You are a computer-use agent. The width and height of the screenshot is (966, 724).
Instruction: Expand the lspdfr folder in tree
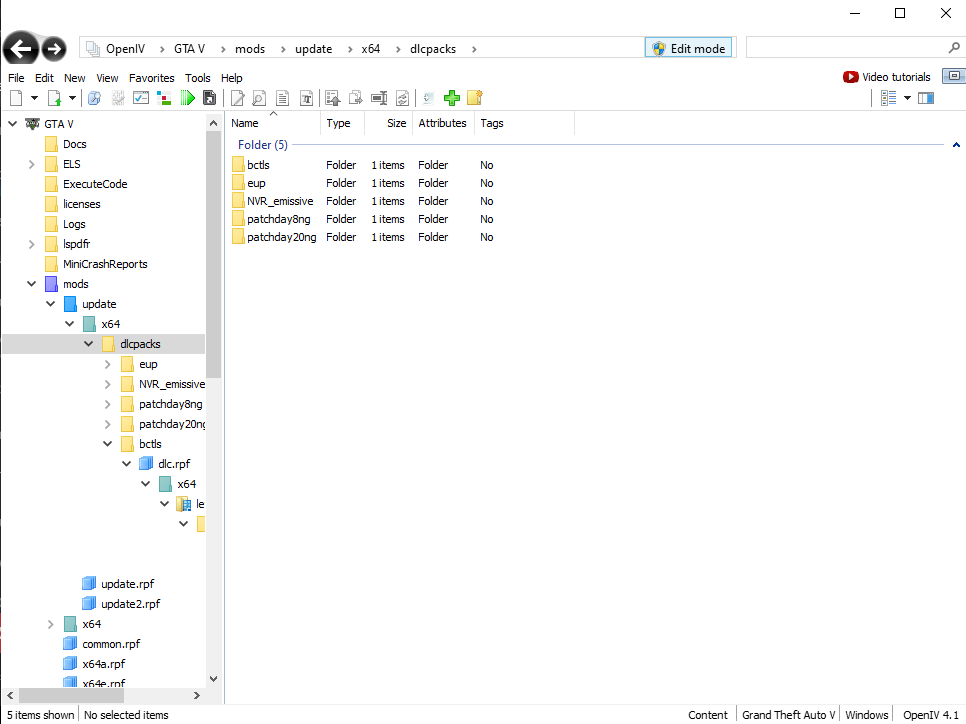31,244
